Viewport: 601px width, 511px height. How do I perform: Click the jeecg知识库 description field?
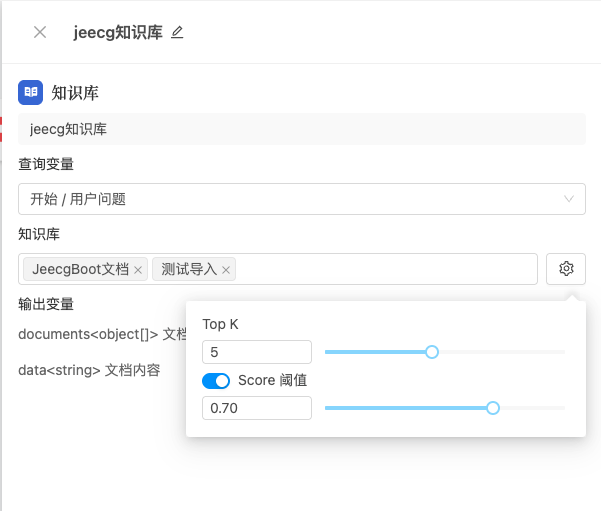tap(302, 129)
